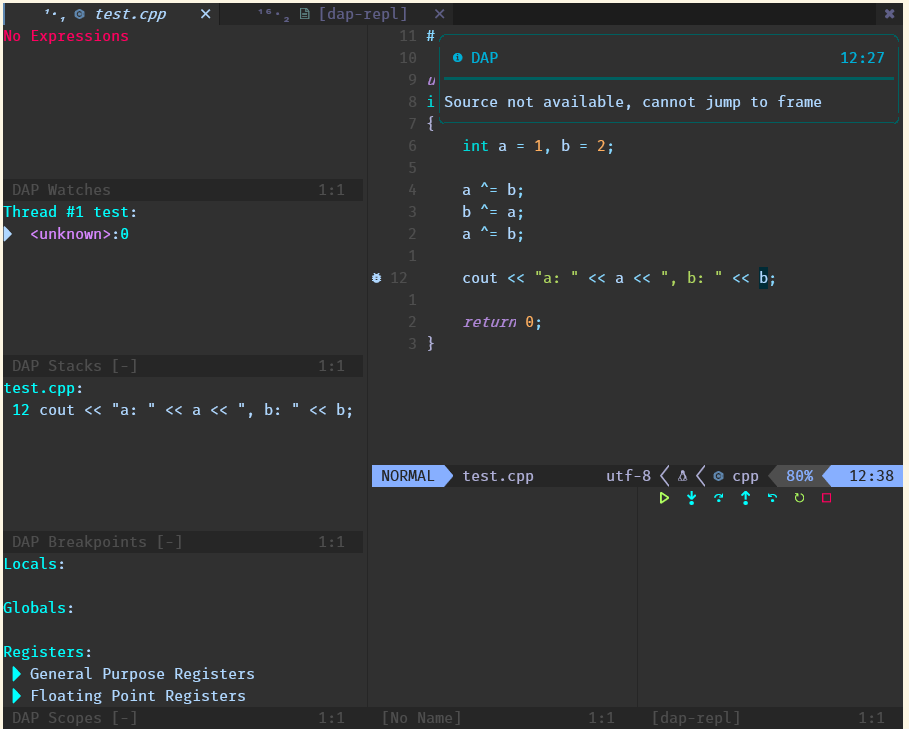
Task: Click the restart debug session icon
Action: (x=798, y=497)
